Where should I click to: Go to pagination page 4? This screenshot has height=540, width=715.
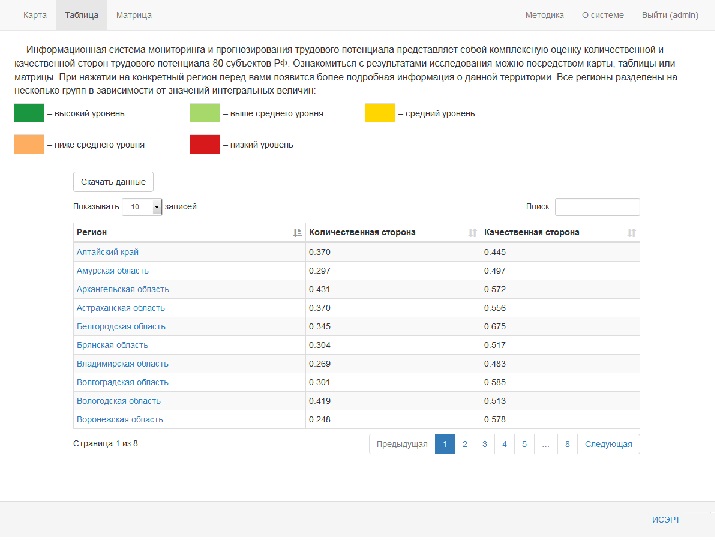point(504,444)
